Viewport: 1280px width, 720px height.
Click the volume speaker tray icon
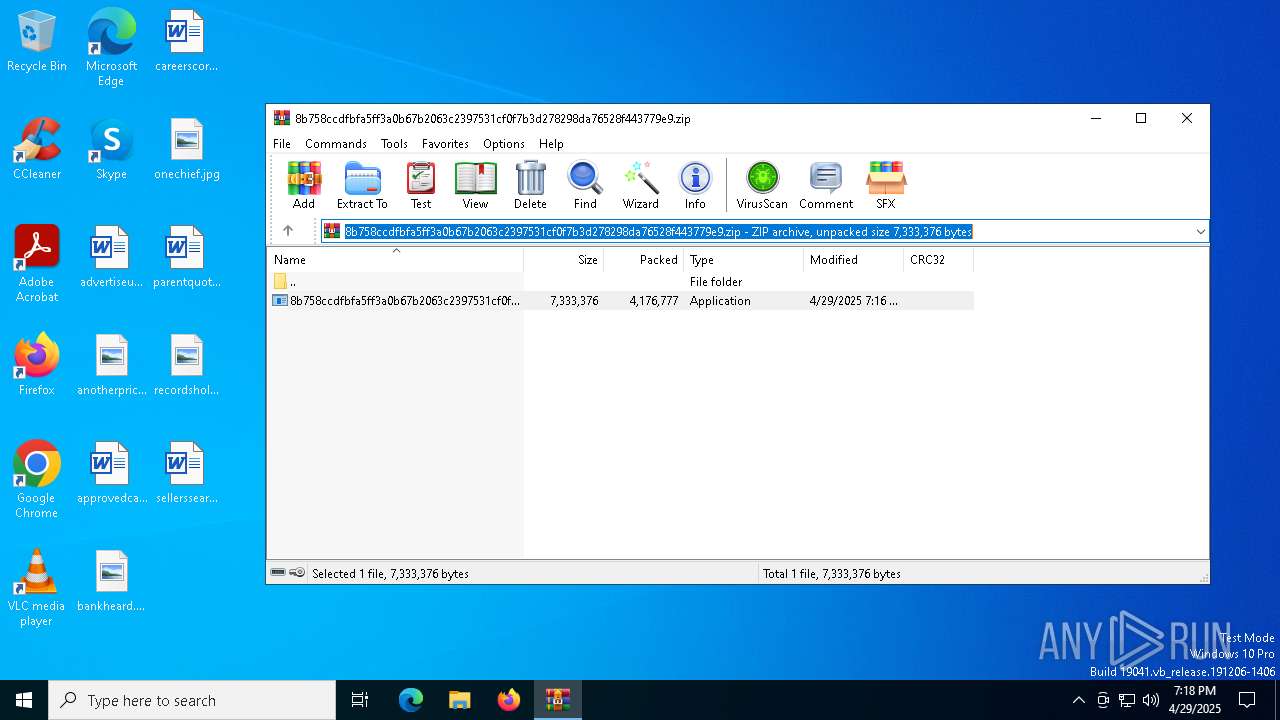(x=1151, y=700)
